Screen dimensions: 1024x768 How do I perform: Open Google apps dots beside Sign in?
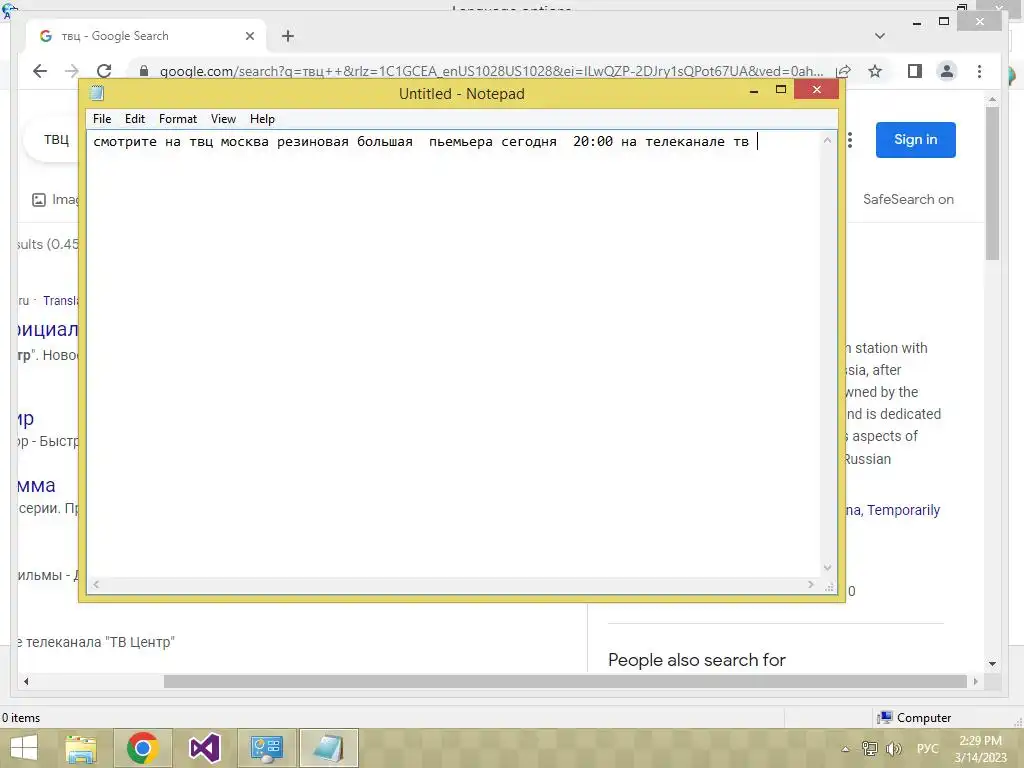(x=850, y=140)
